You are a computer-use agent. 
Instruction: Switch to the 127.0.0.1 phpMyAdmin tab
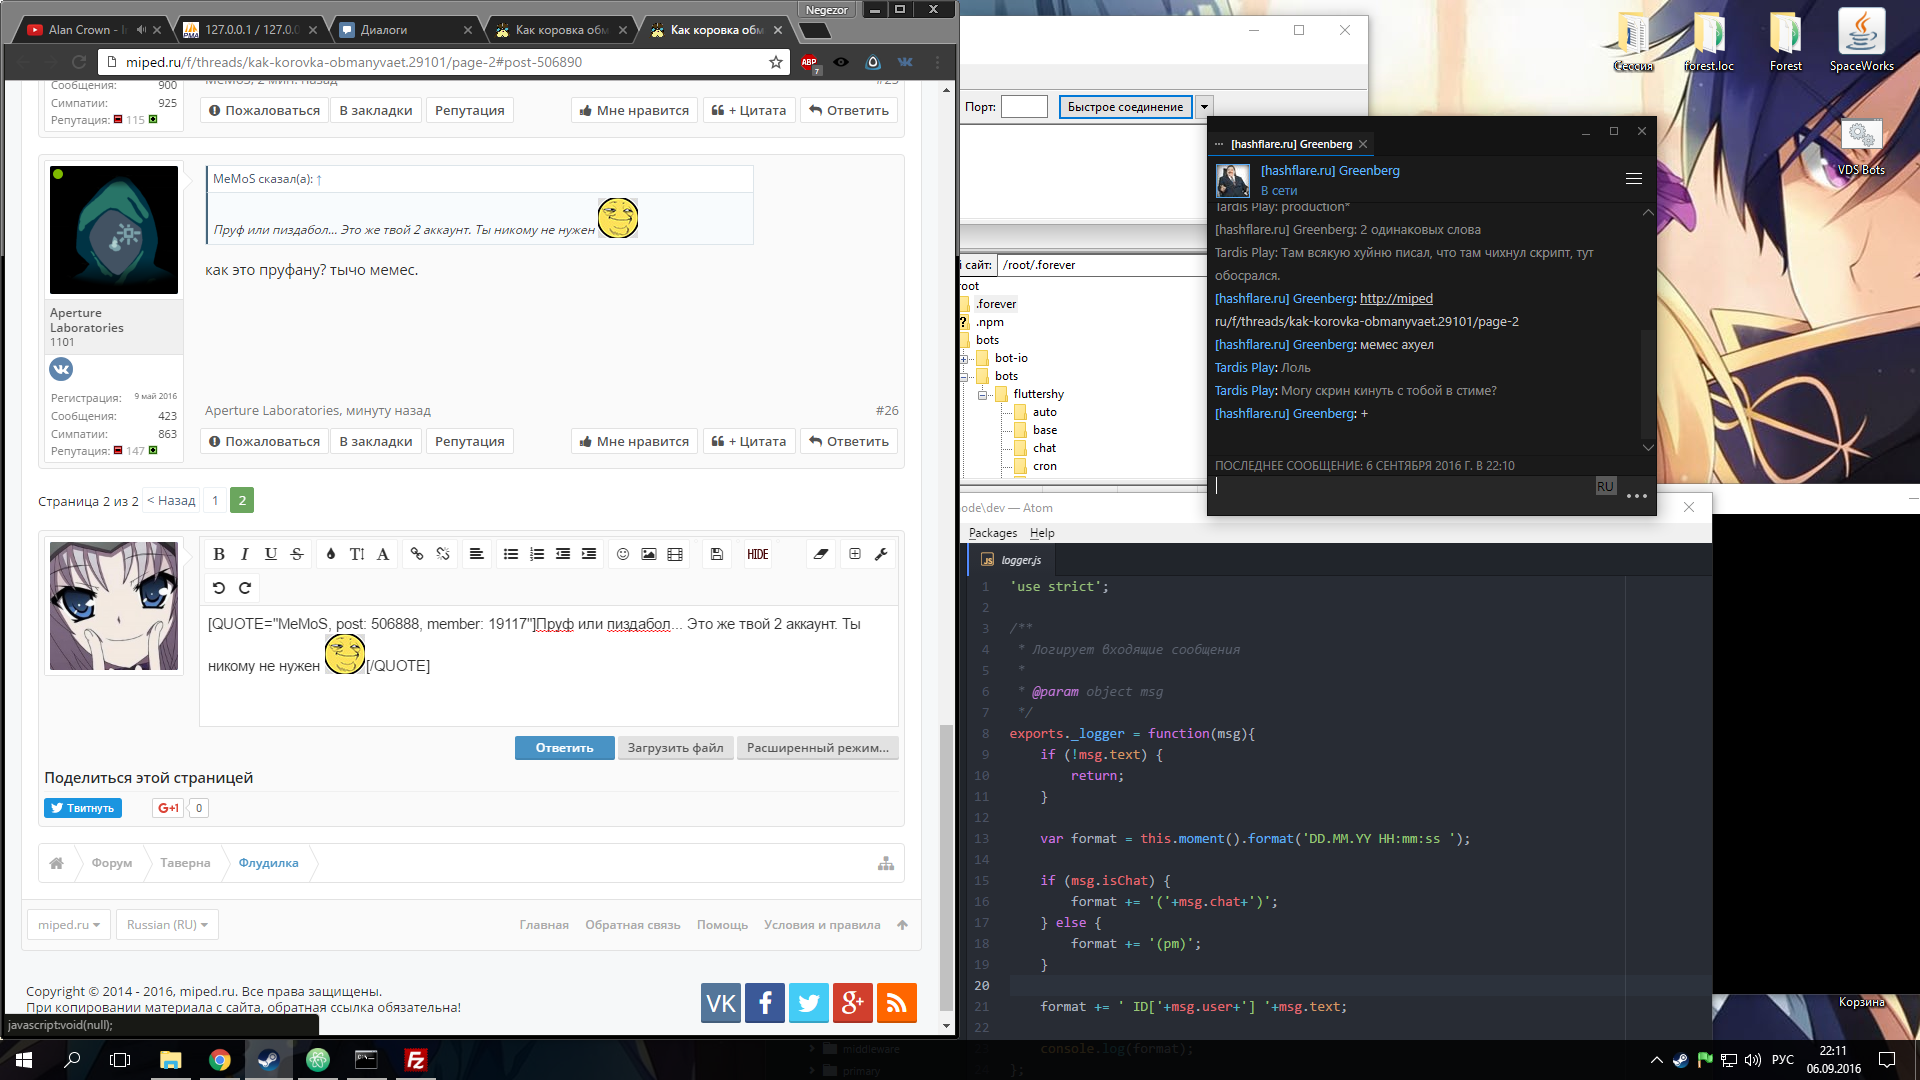point(250,30)
